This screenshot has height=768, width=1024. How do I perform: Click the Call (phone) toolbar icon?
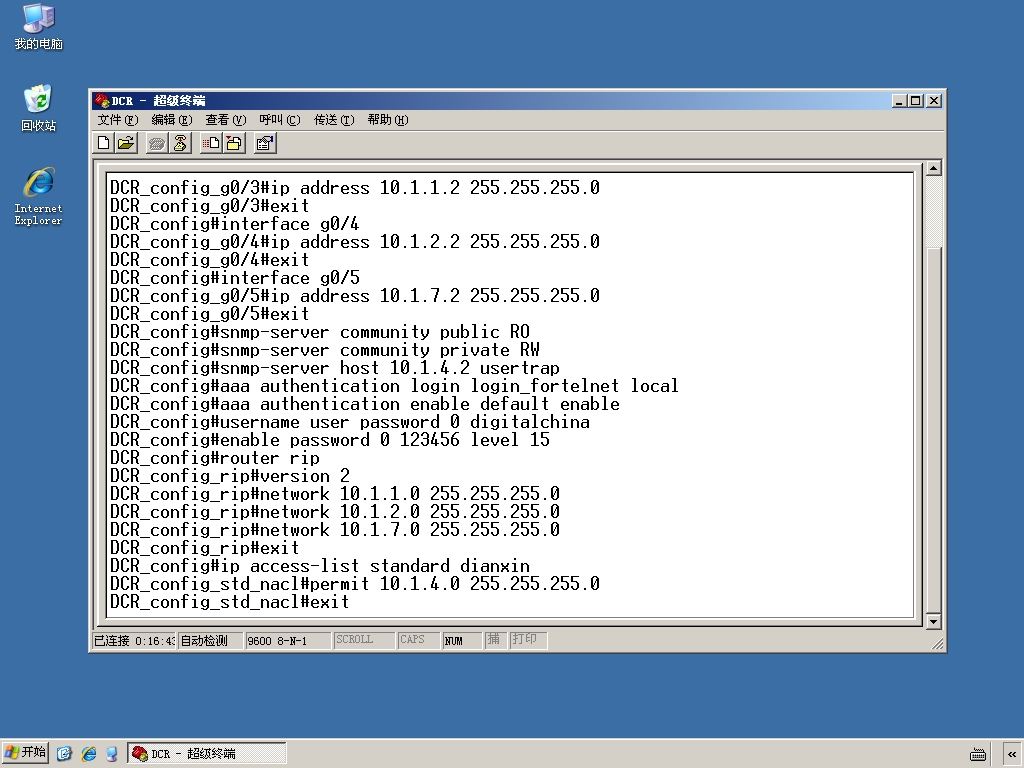click(157, 143)
